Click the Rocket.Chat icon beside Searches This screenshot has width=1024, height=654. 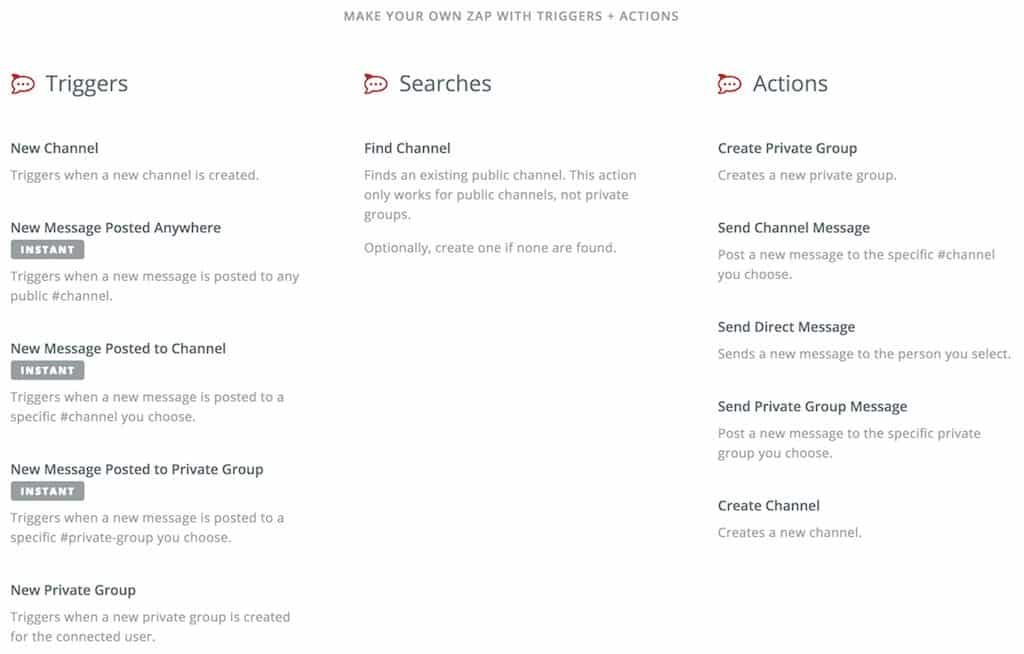(376, 84)
